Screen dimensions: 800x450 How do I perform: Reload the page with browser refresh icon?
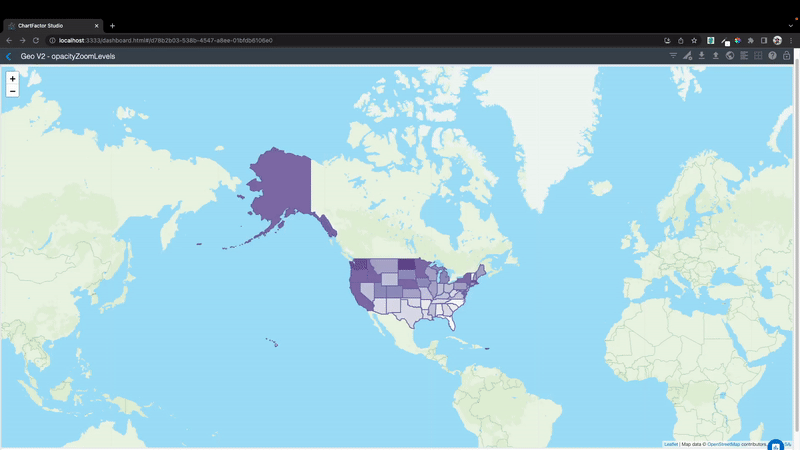tap(36, 40)
